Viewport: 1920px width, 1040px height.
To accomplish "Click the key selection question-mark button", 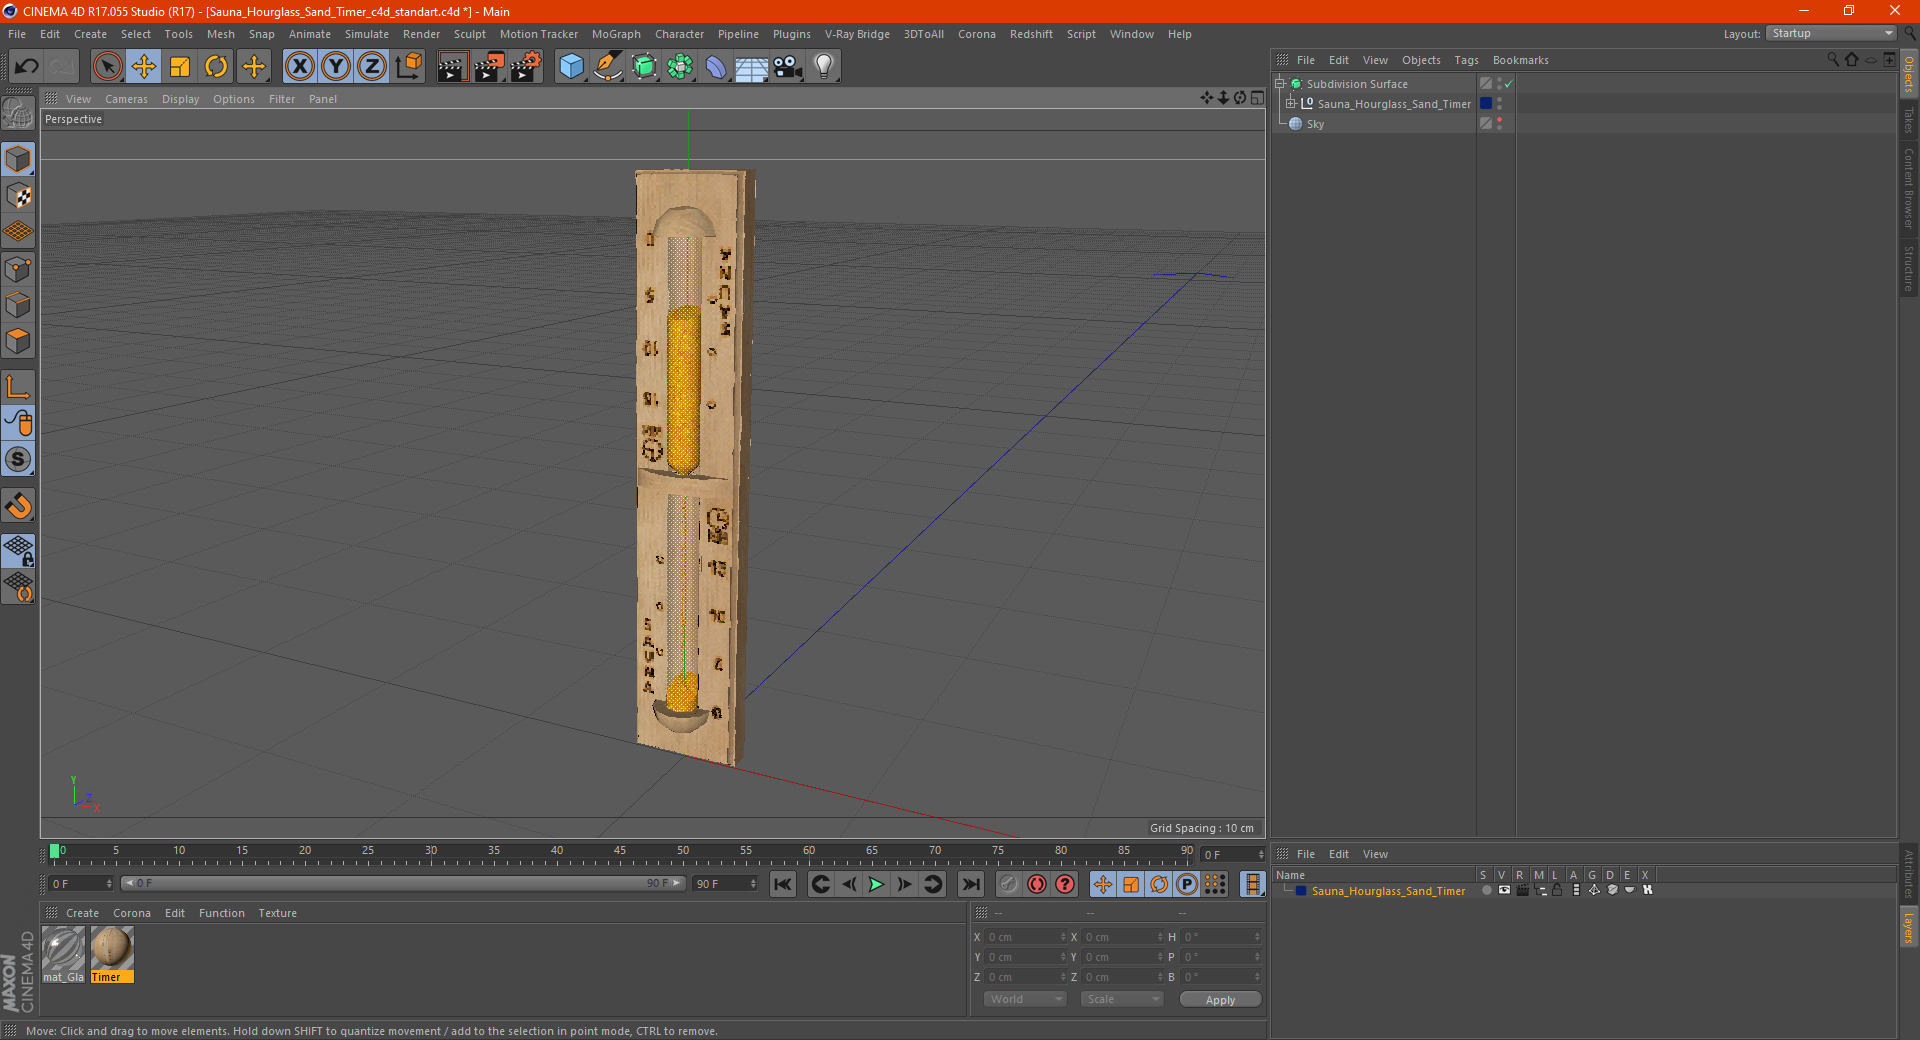I will pyautogui.click(x=1065, y=884).
